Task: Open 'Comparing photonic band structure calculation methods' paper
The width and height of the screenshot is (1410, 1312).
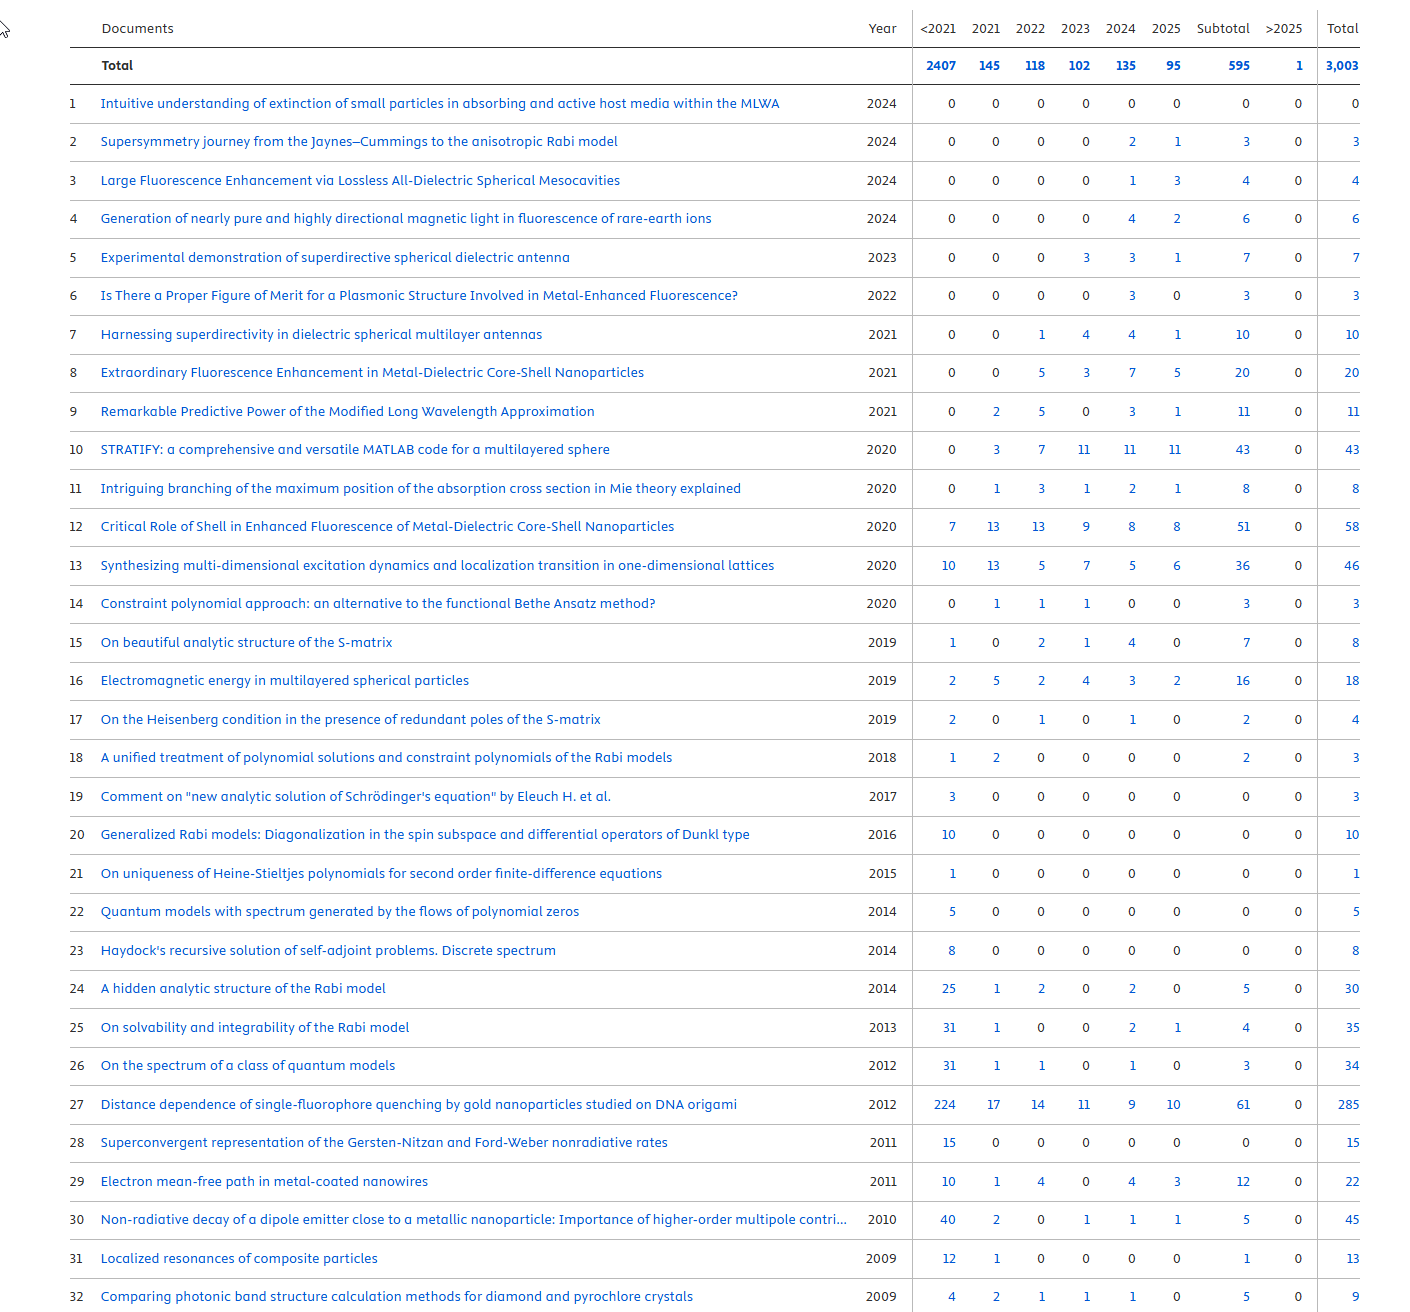Action: [x=396, y=1297]
